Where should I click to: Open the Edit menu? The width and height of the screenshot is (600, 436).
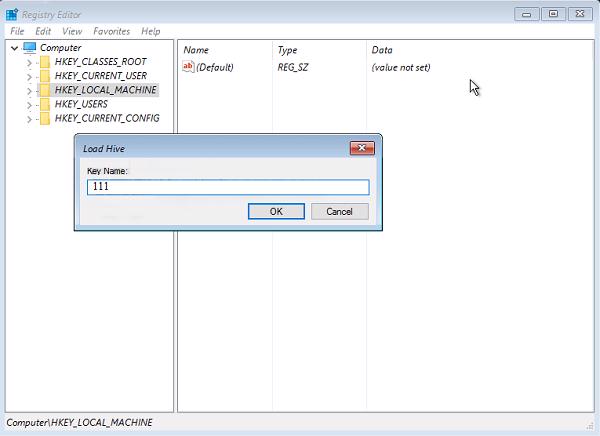[43, 32]
